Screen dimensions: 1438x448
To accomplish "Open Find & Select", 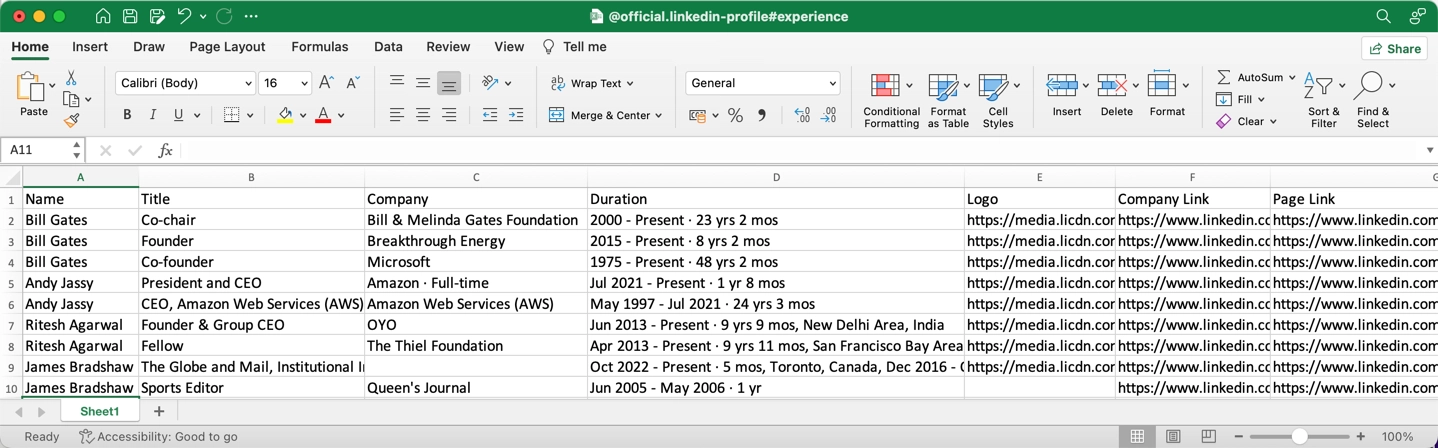I will pyautogui.click(x=1372, y=100).
